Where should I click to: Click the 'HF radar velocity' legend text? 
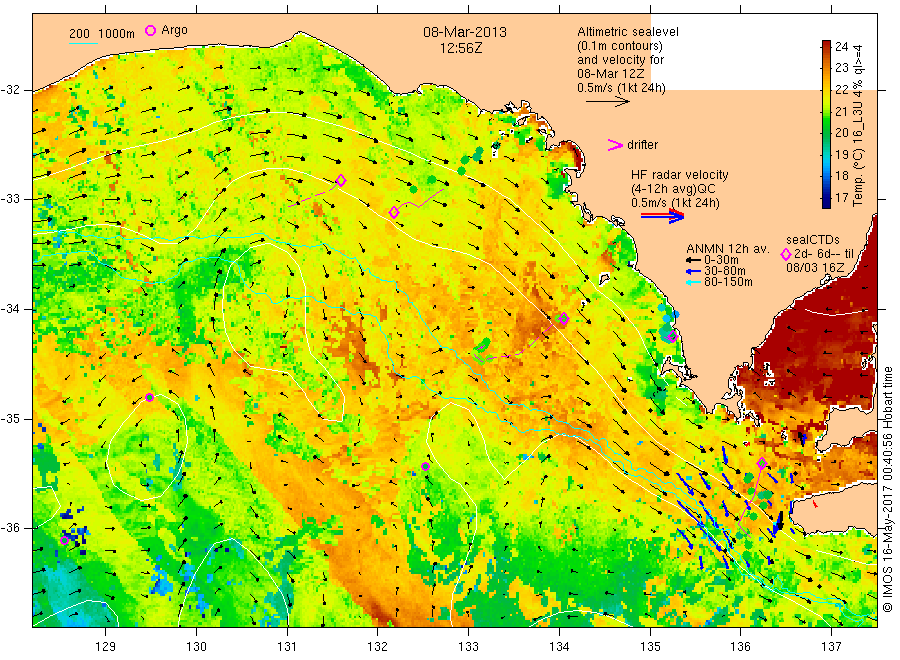click(680, 174)
